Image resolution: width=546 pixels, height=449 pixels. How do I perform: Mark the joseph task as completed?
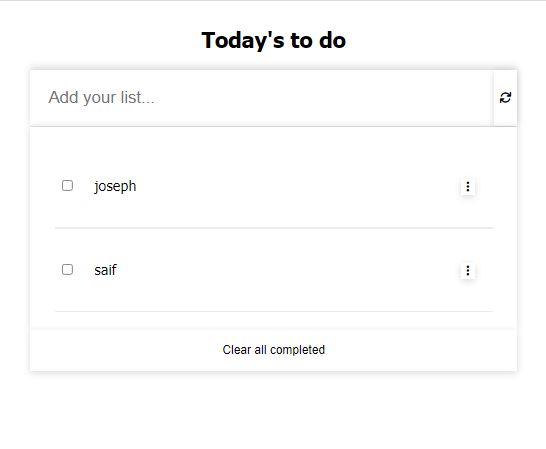point(67,186)
